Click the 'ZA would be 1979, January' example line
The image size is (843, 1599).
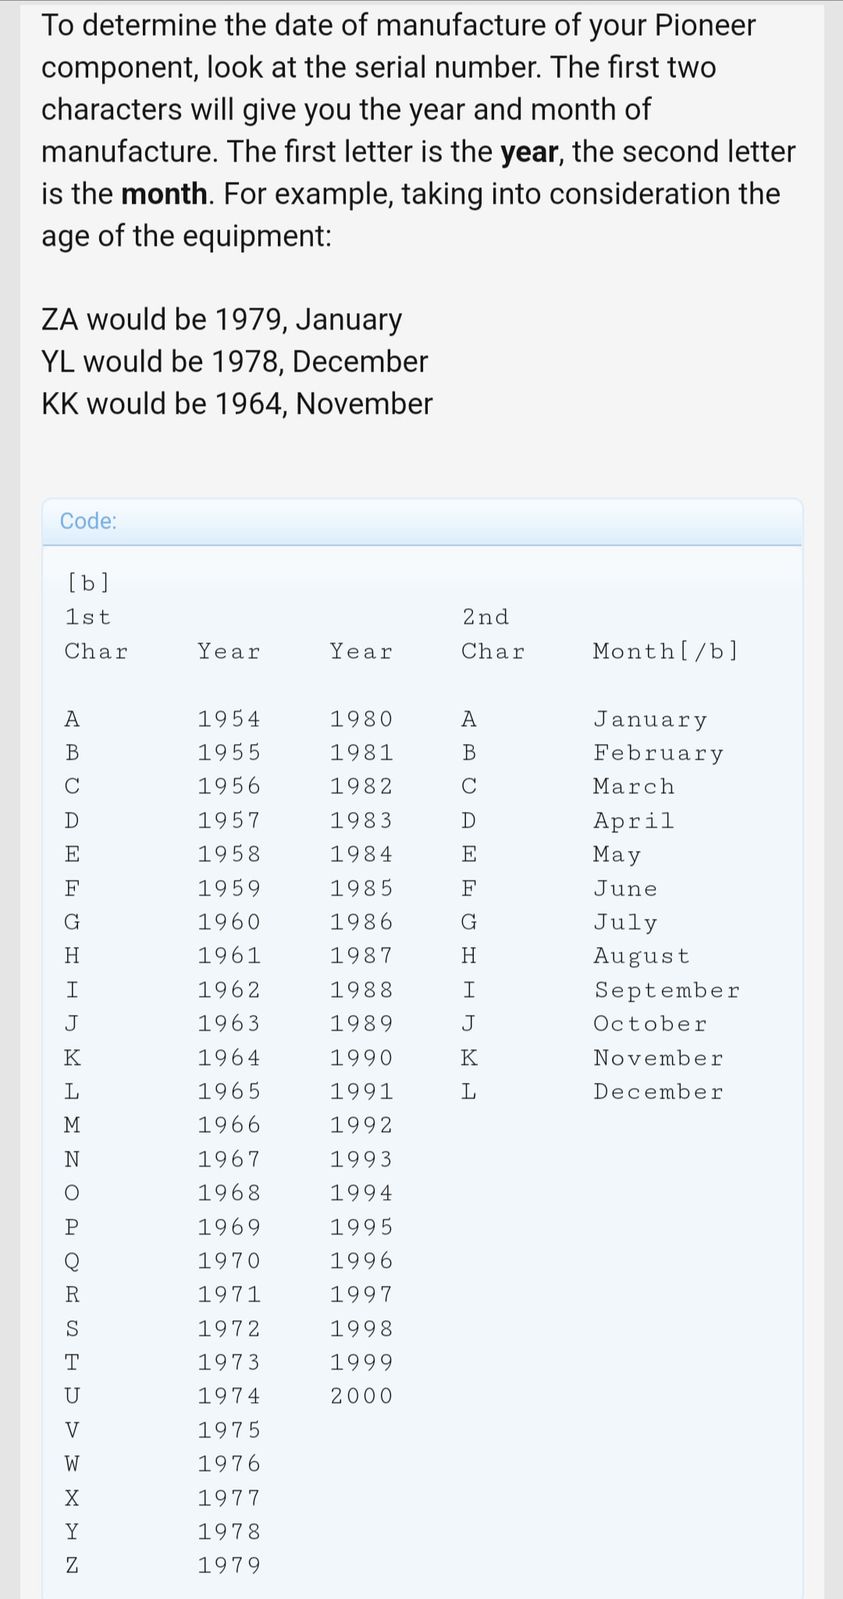(x=221, y=319)
